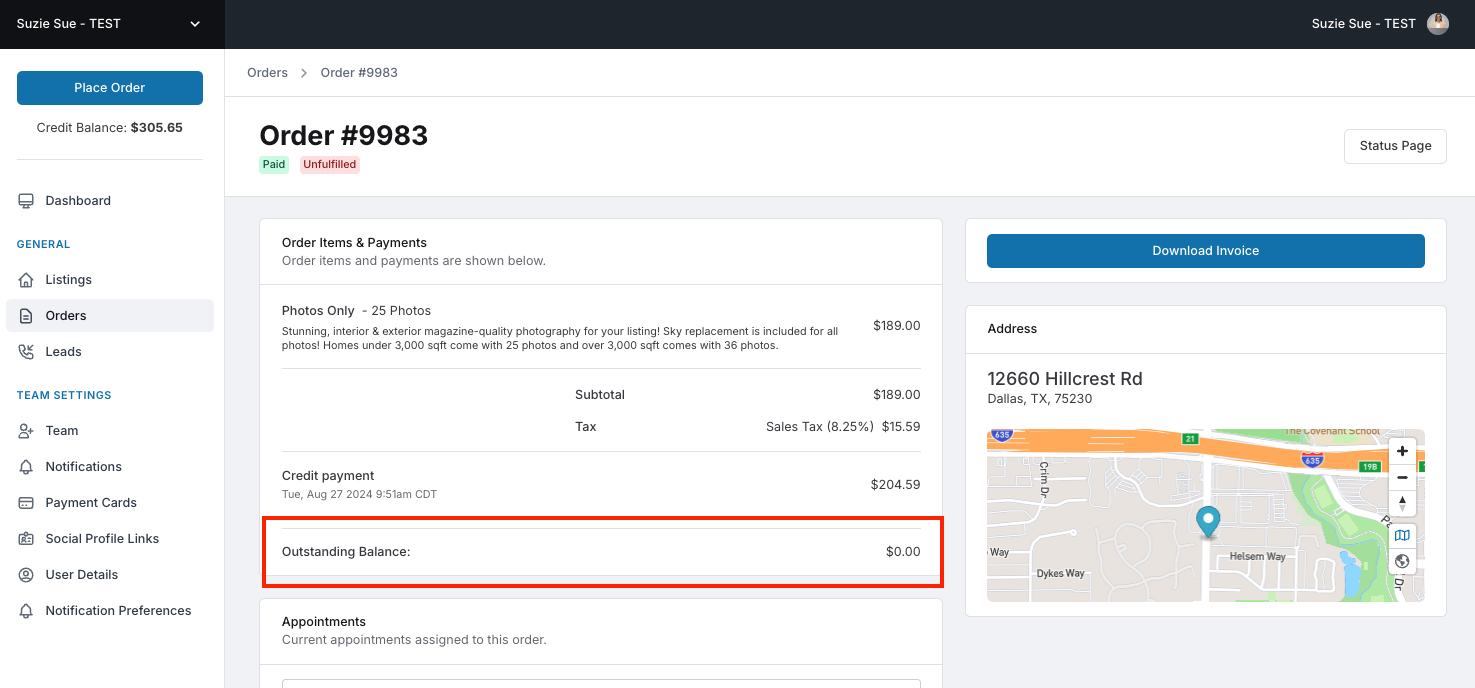Viewport: 1475px width, 688px height.
Task: Click the Leads phone icon
Action: pos(26,352)
